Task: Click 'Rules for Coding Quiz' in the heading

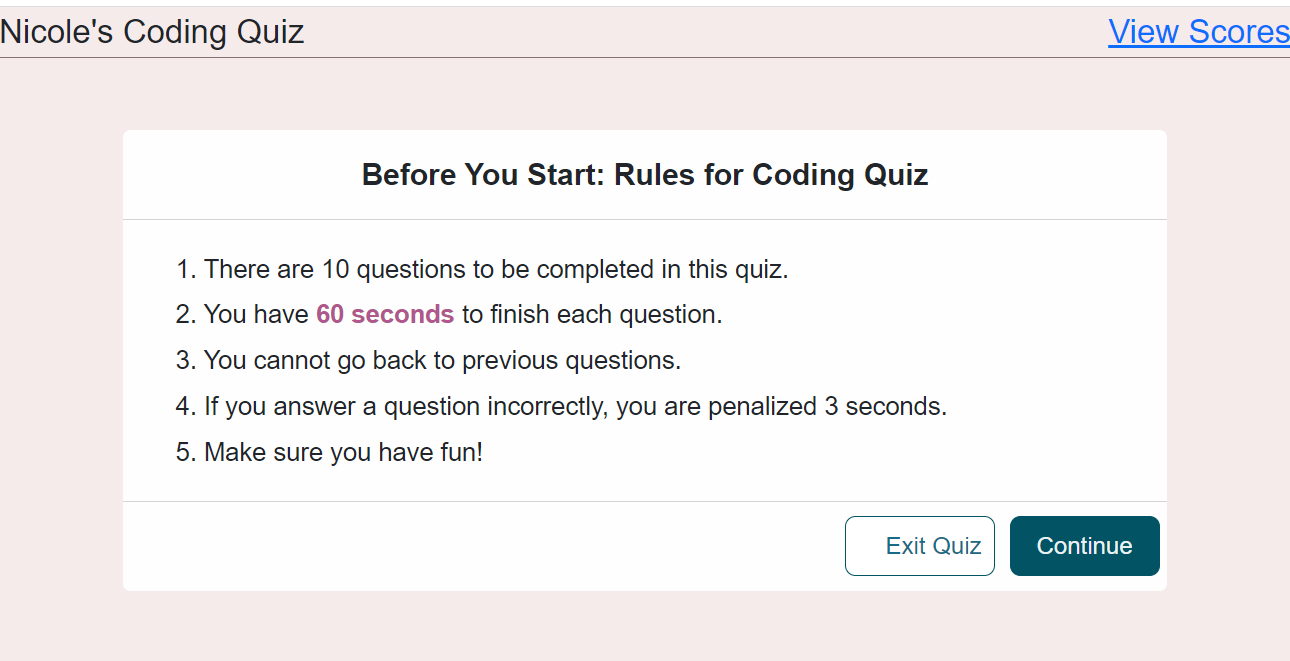Action: (771, 175)
